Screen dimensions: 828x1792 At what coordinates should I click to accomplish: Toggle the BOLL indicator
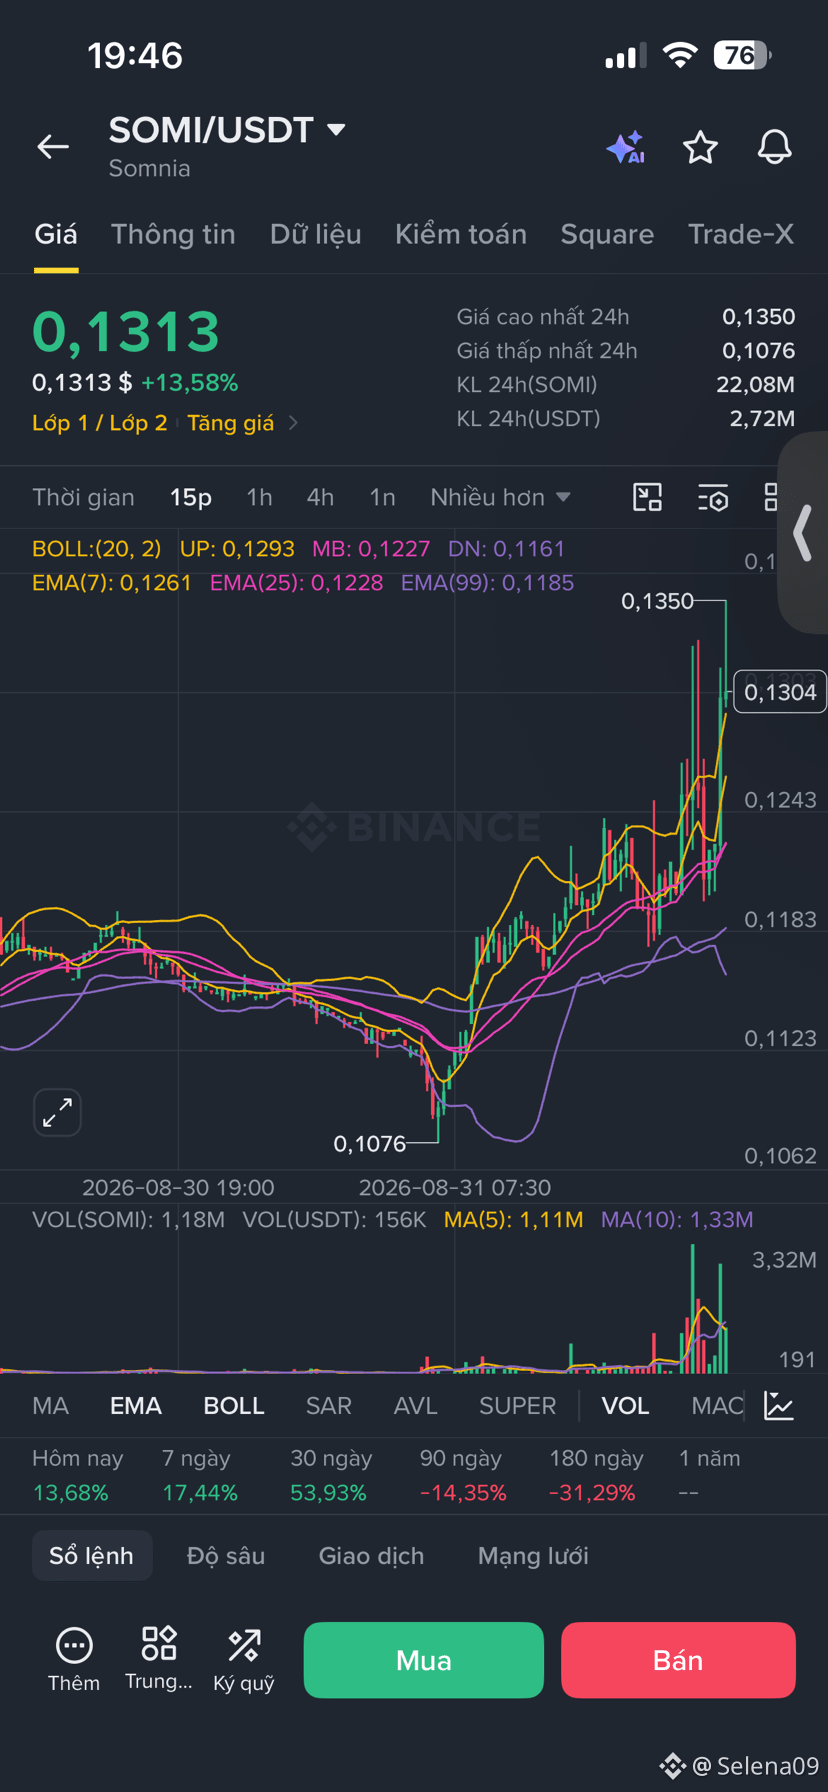pos(234,1406)
